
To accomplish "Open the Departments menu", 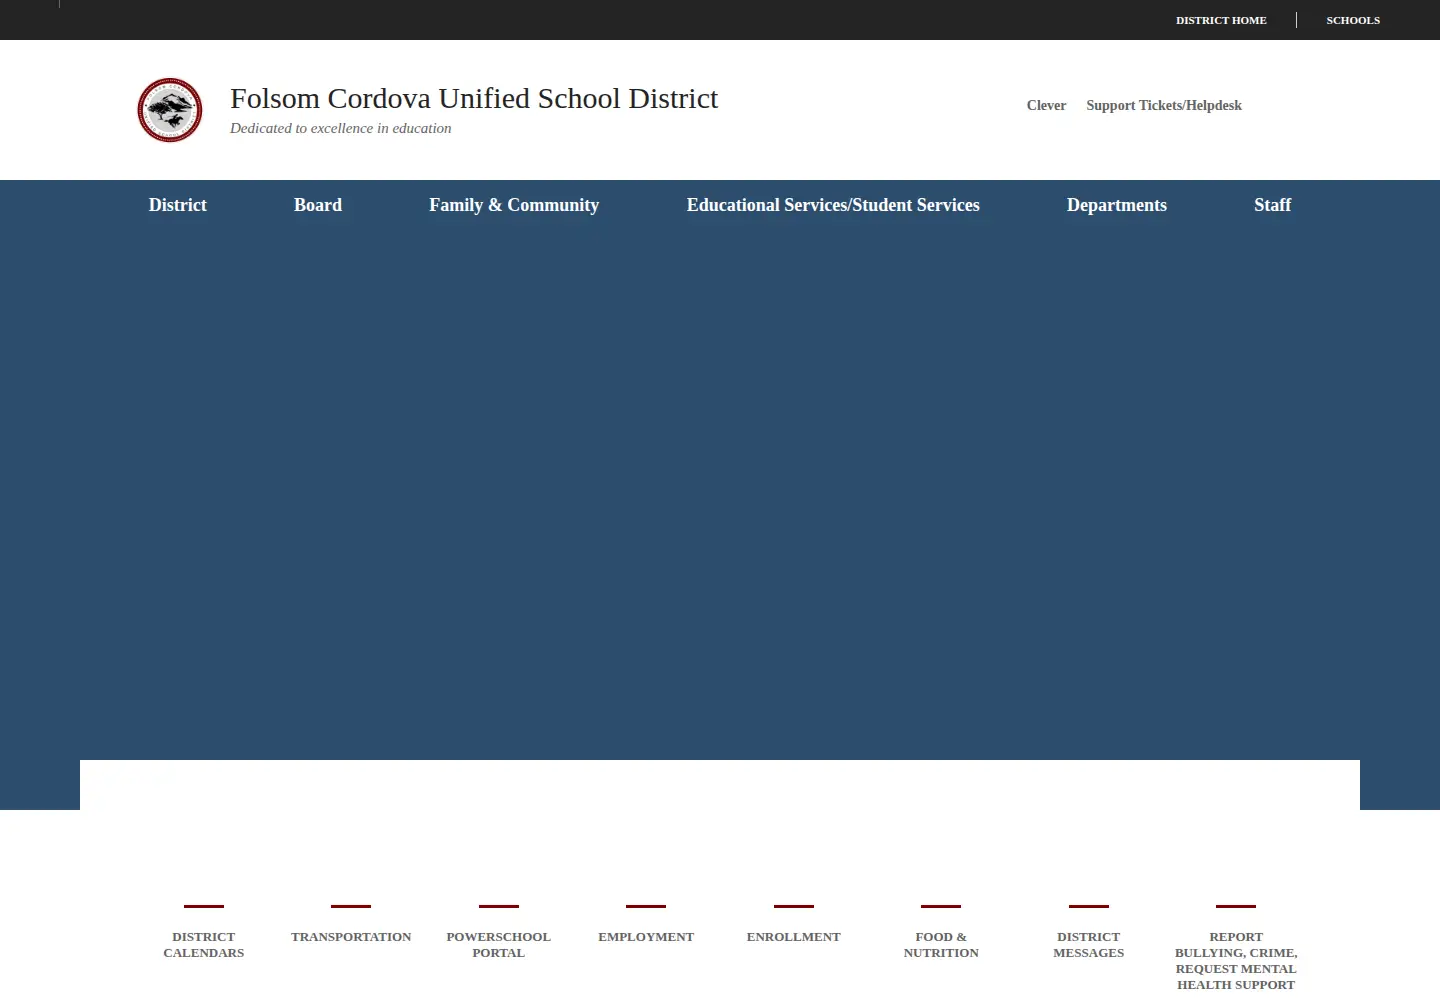I will click(x=1117, y=205).
